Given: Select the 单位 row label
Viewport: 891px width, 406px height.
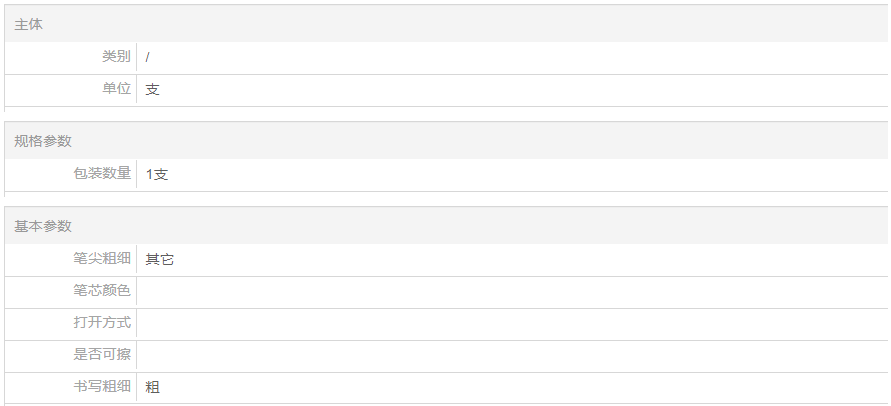Looking at the screenshot, I should 116,89.
